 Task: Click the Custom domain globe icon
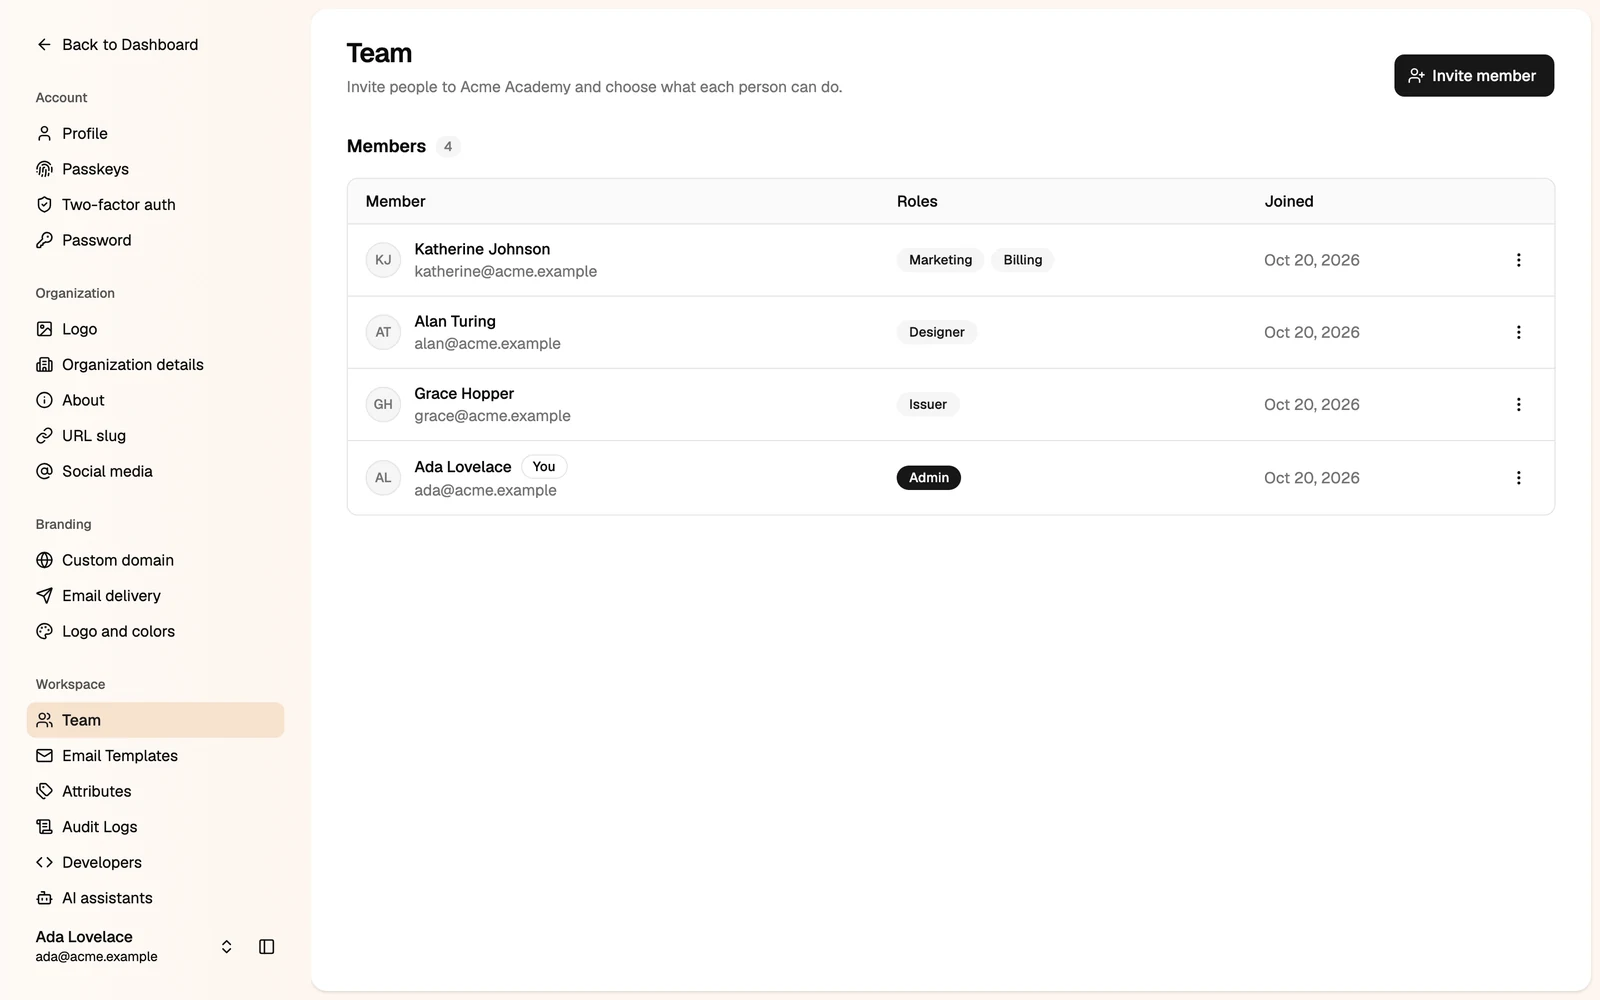click(x=44, y=560)
